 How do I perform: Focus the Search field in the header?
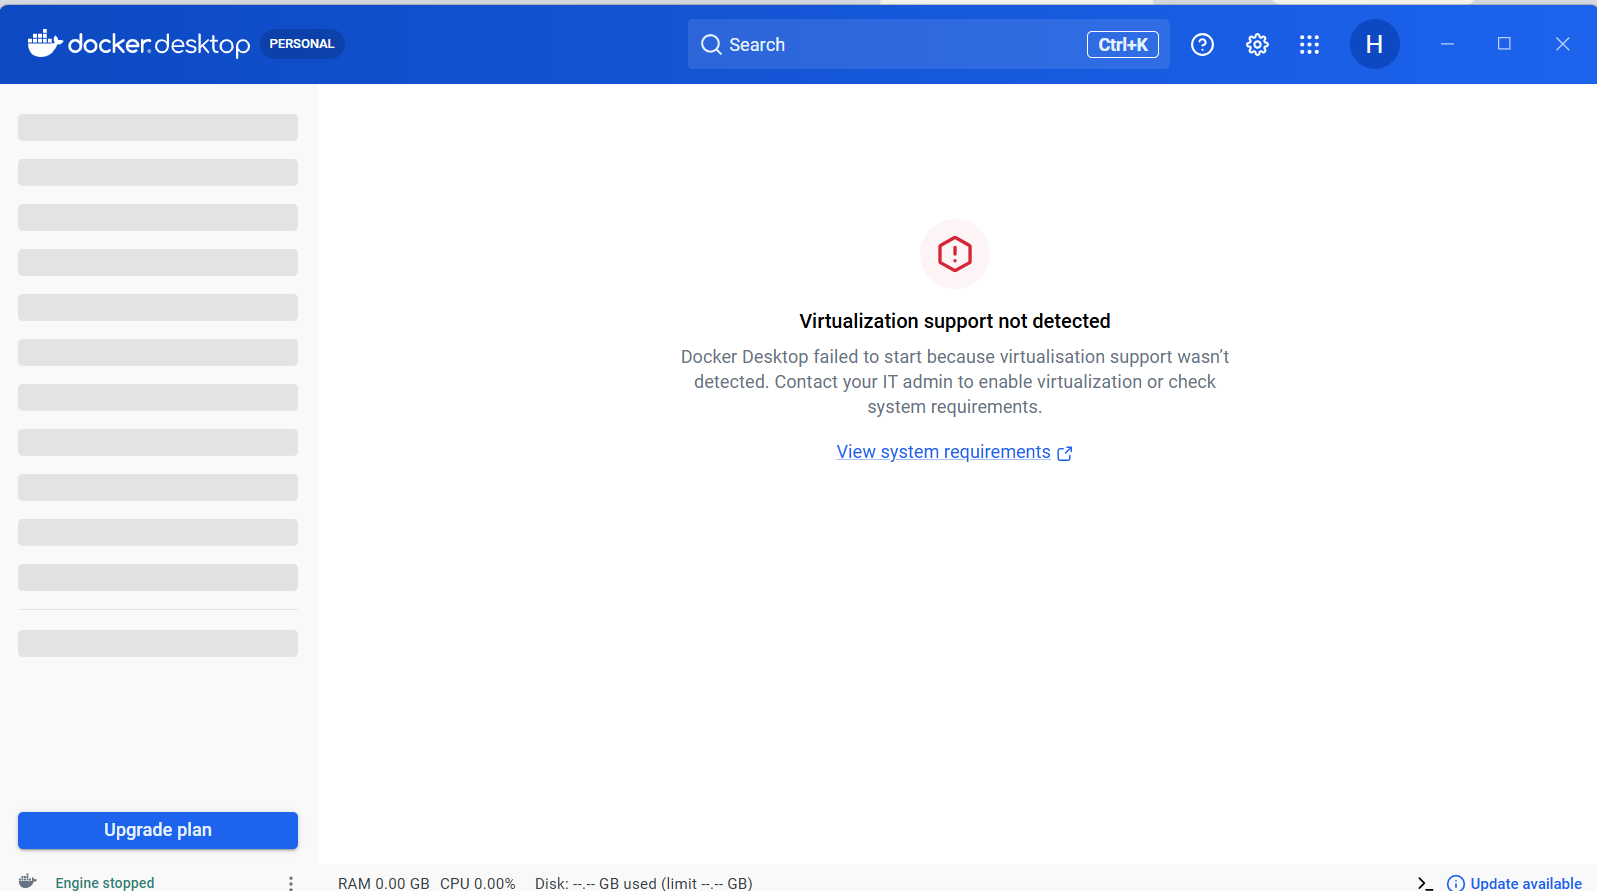point(929,44)
